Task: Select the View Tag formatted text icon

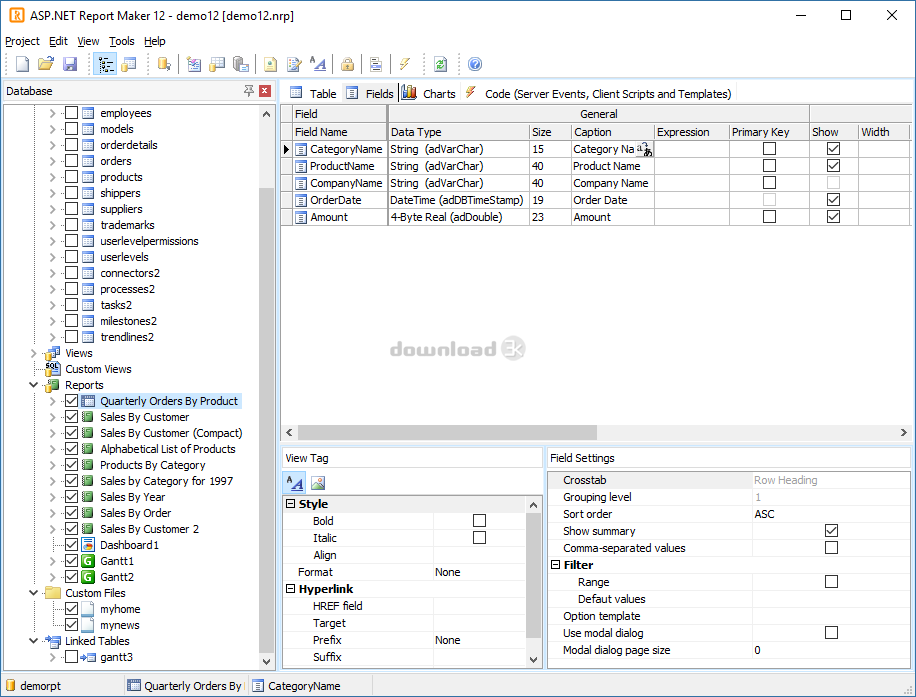Action: (295, 483)
